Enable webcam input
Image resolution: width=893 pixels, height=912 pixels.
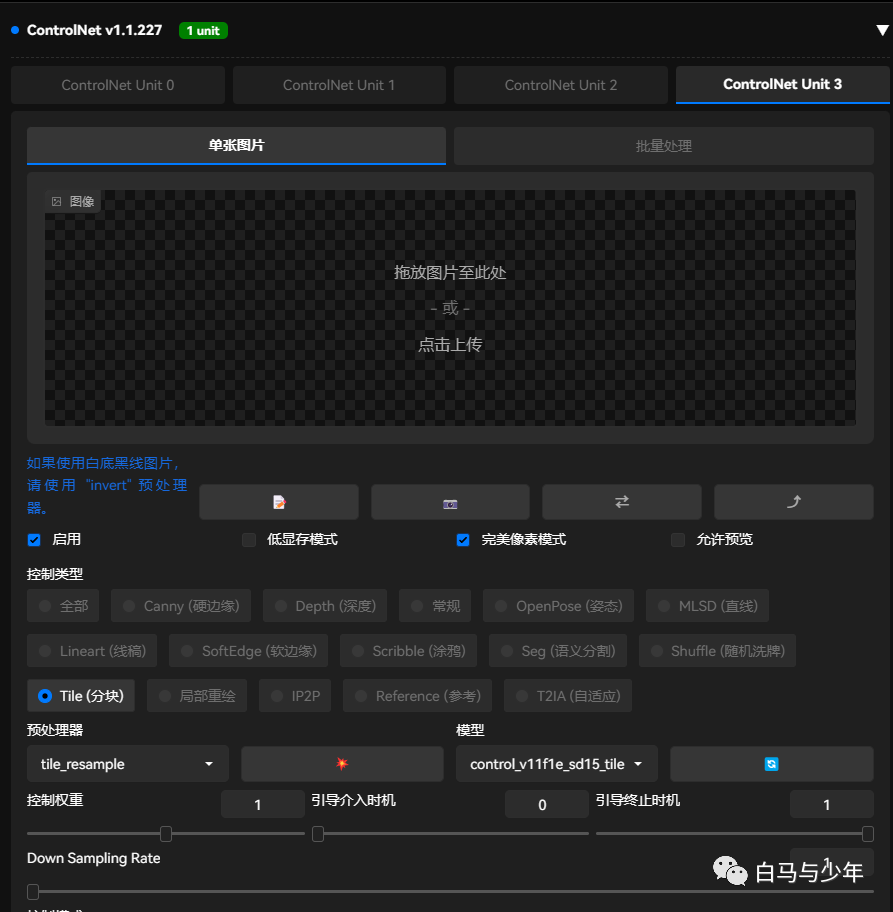tap(450, 501)
